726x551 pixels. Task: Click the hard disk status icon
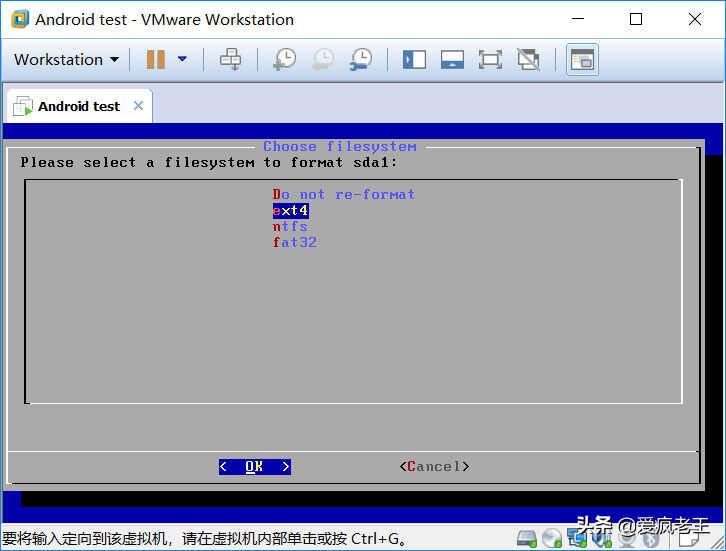(526, 538)
